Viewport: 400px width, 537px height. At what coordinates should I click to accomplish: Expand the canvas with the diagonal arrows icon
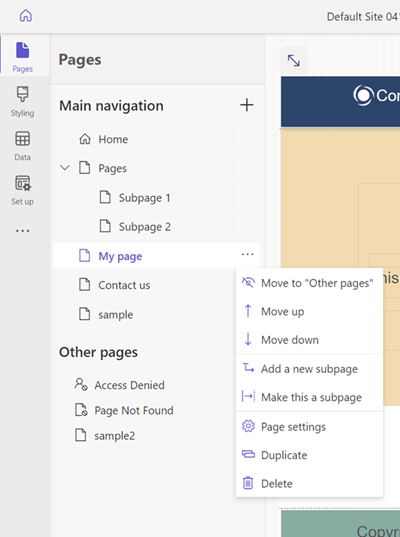point(293,61)
